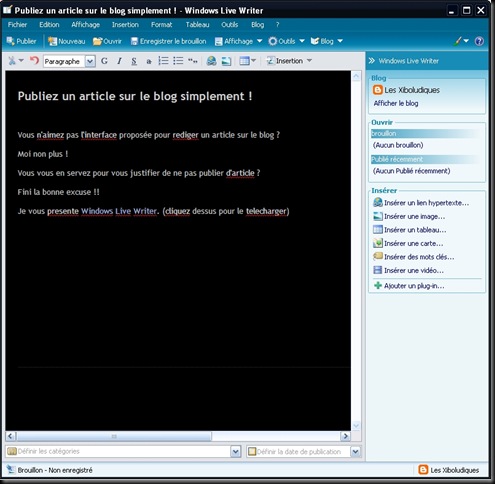Viewport: 495px width, 484px height.
Task: Create a new post with Nouveau
Action: coord(67,41)
